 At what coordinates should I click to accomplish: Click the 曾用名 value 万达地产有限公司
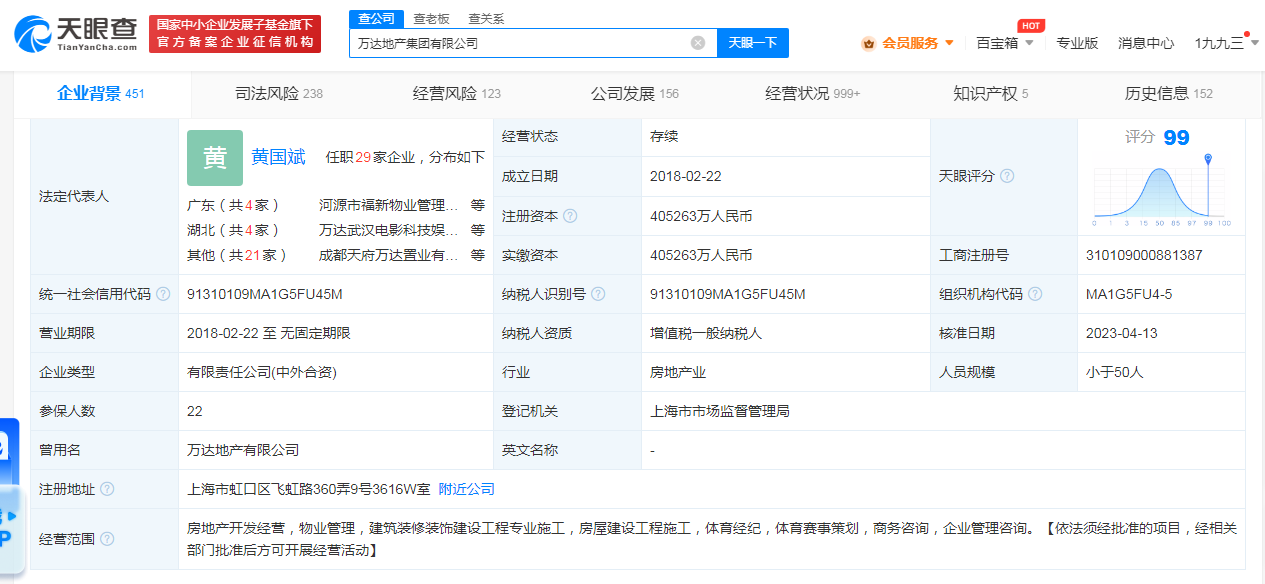(x=243, y=450)
